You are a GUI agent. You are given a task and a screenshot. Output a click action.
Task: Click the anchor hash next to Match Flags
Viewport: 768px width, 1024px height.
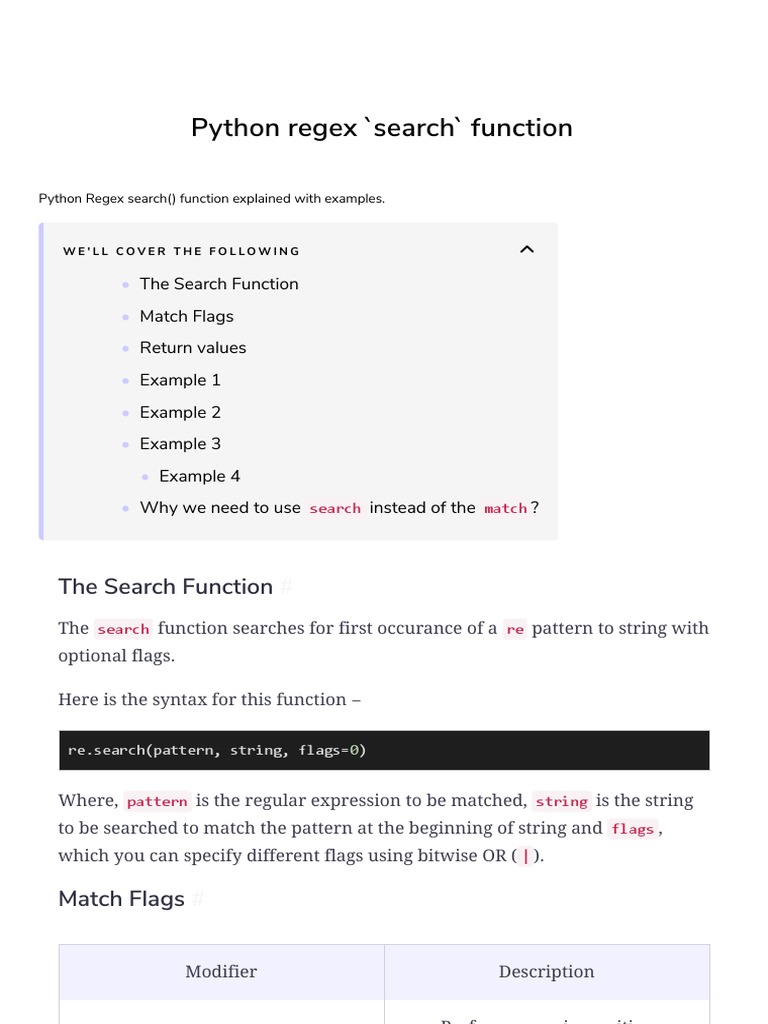pos(198,899)
